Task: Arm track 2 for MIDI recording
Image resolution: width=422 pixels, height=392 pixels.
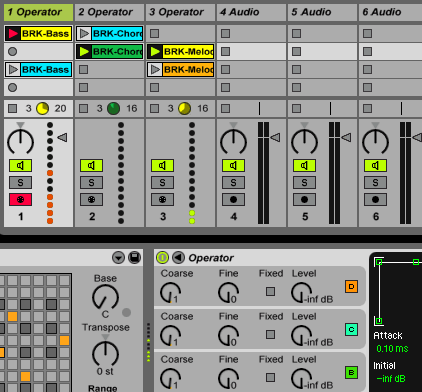Action: coord(91,199)
